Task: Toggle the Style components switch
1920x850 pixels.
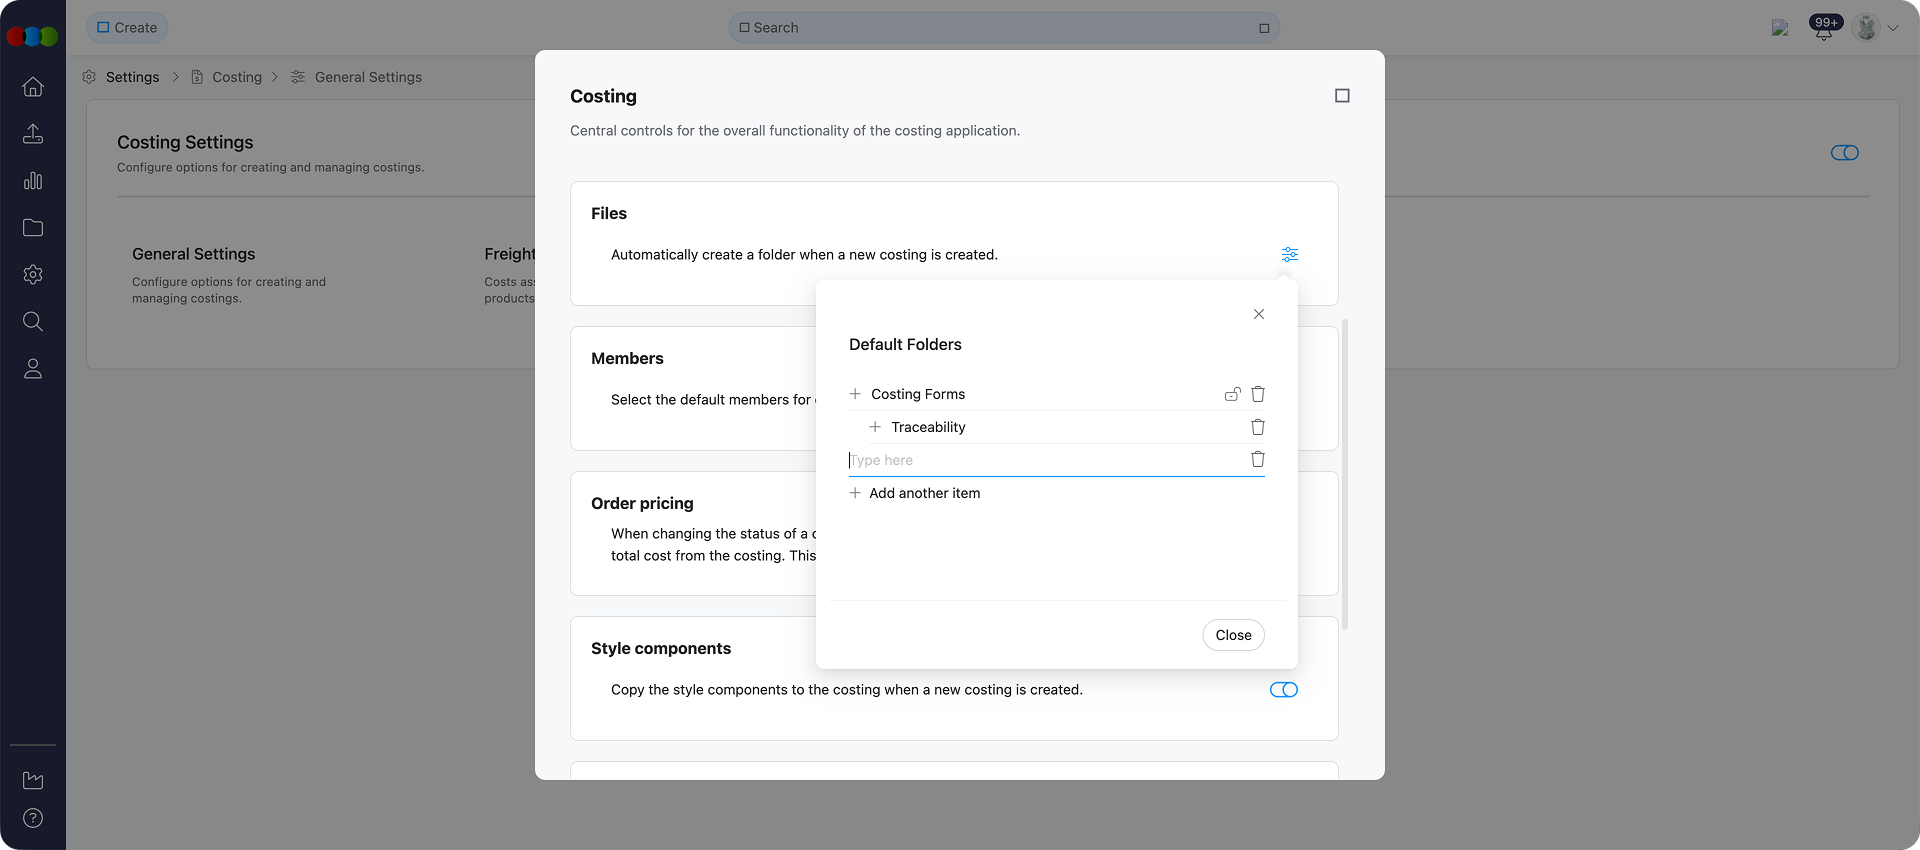Action: click(1283, 690)
